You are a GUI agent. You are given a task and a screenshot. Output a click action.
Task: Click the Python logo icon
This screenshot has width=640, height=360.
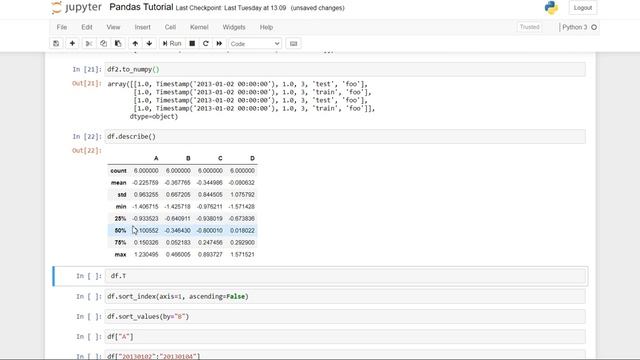551,8
